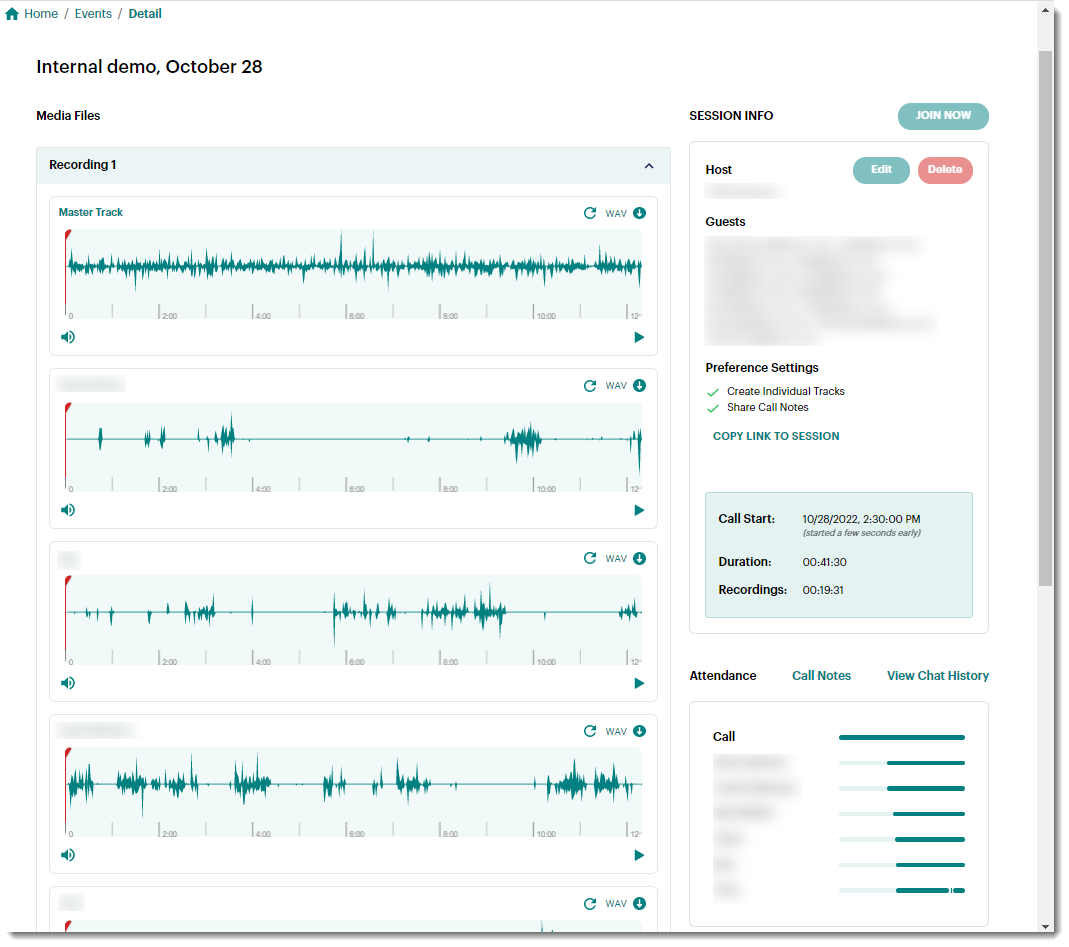The height and width of the screenshot is (947, 1069).
Task: Mute the Master Track speaker icon
Action: [x=67, y=337]
